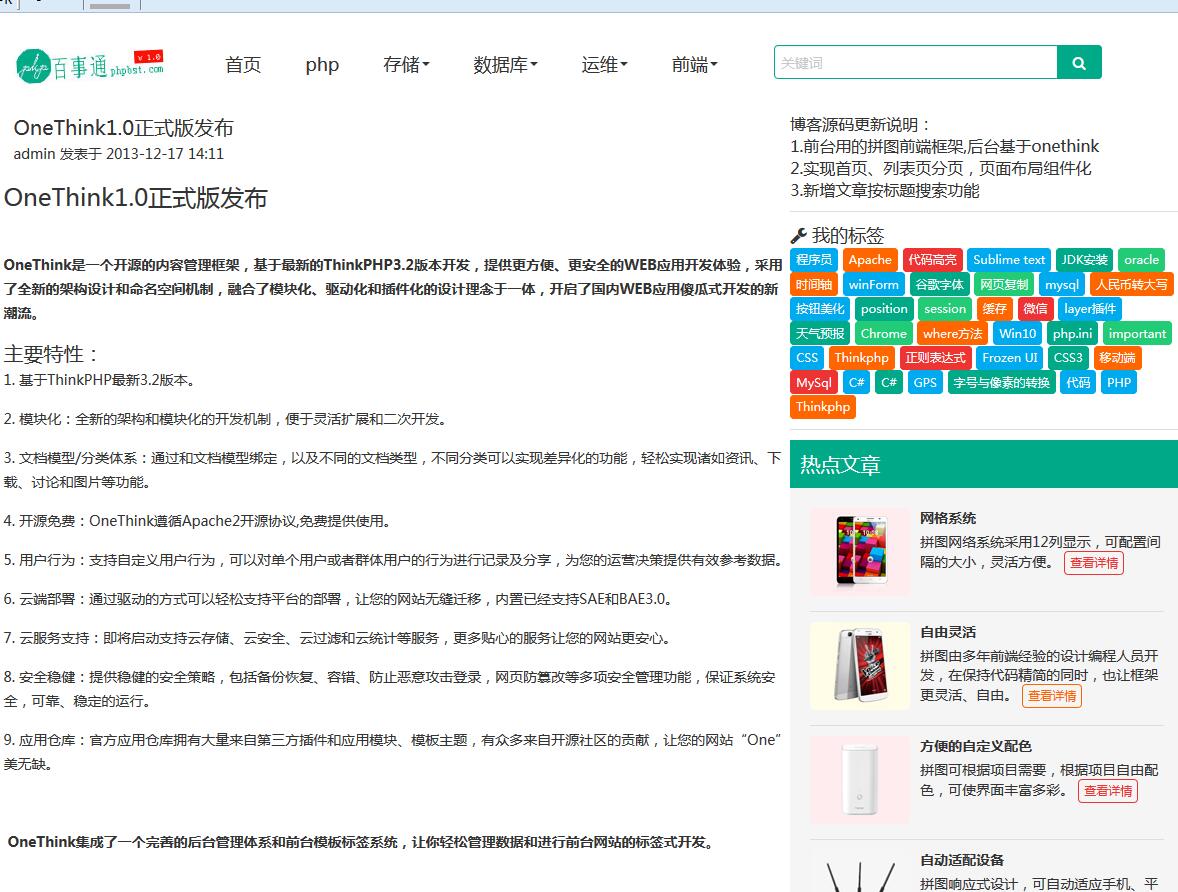Go to the 首页 home page

[243, 65]
